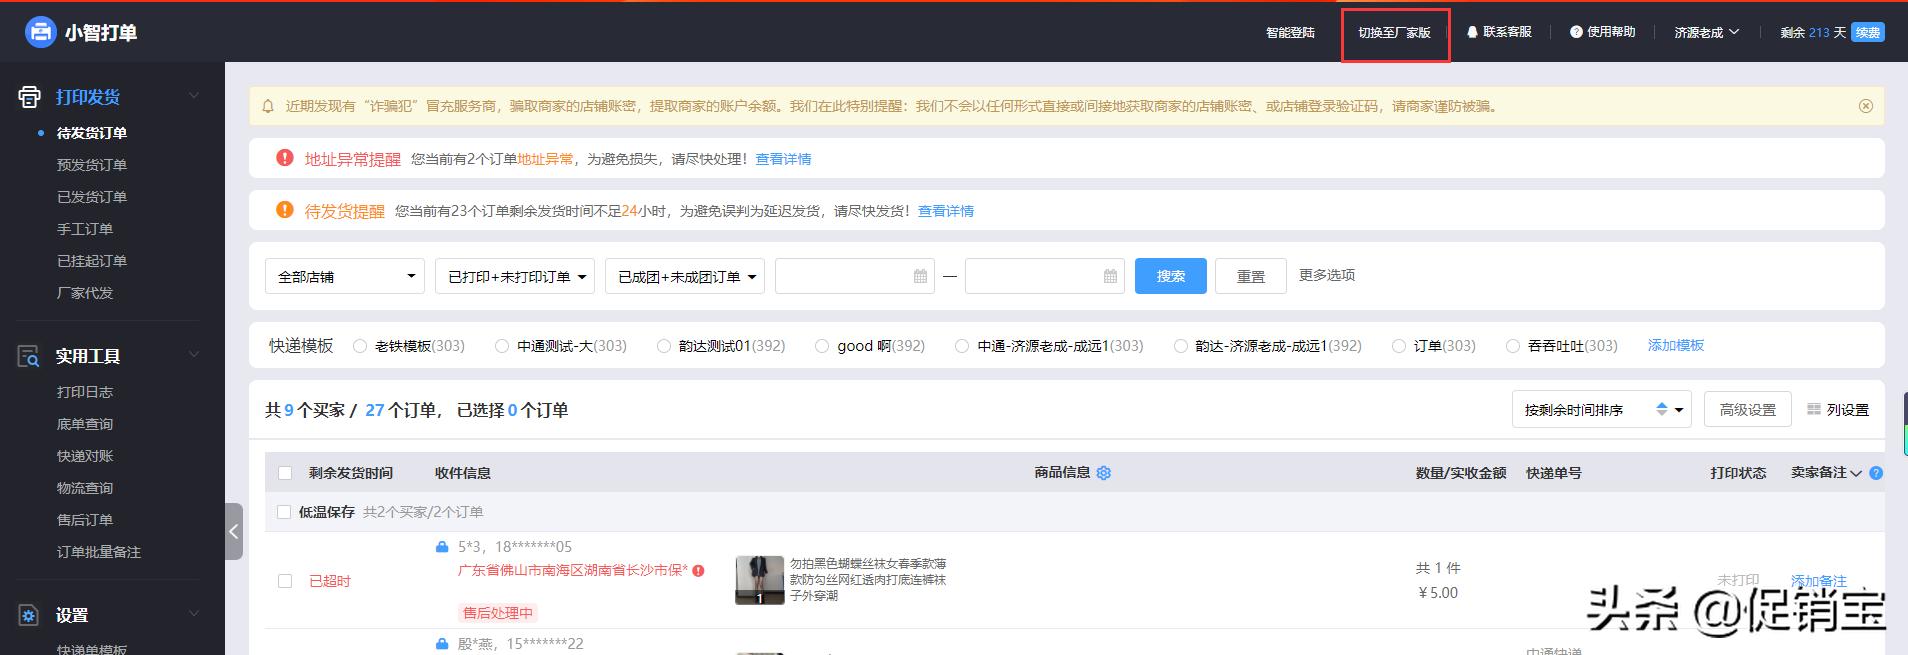This screenshot has height=655, width=1908.
Task: Expand the 卖家备注 column chevron
Action: pos(1856,473)
